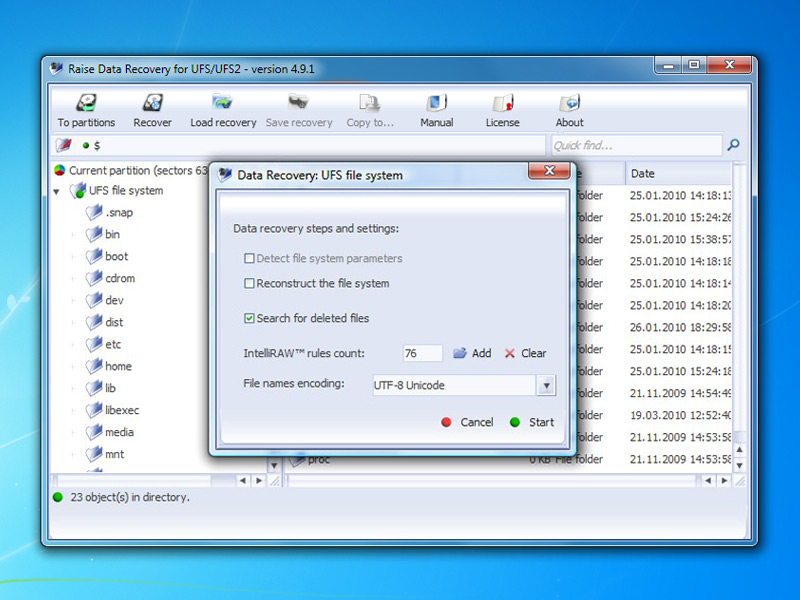Click date 21.11.2009 14:54:49 cell

point(680,393)
